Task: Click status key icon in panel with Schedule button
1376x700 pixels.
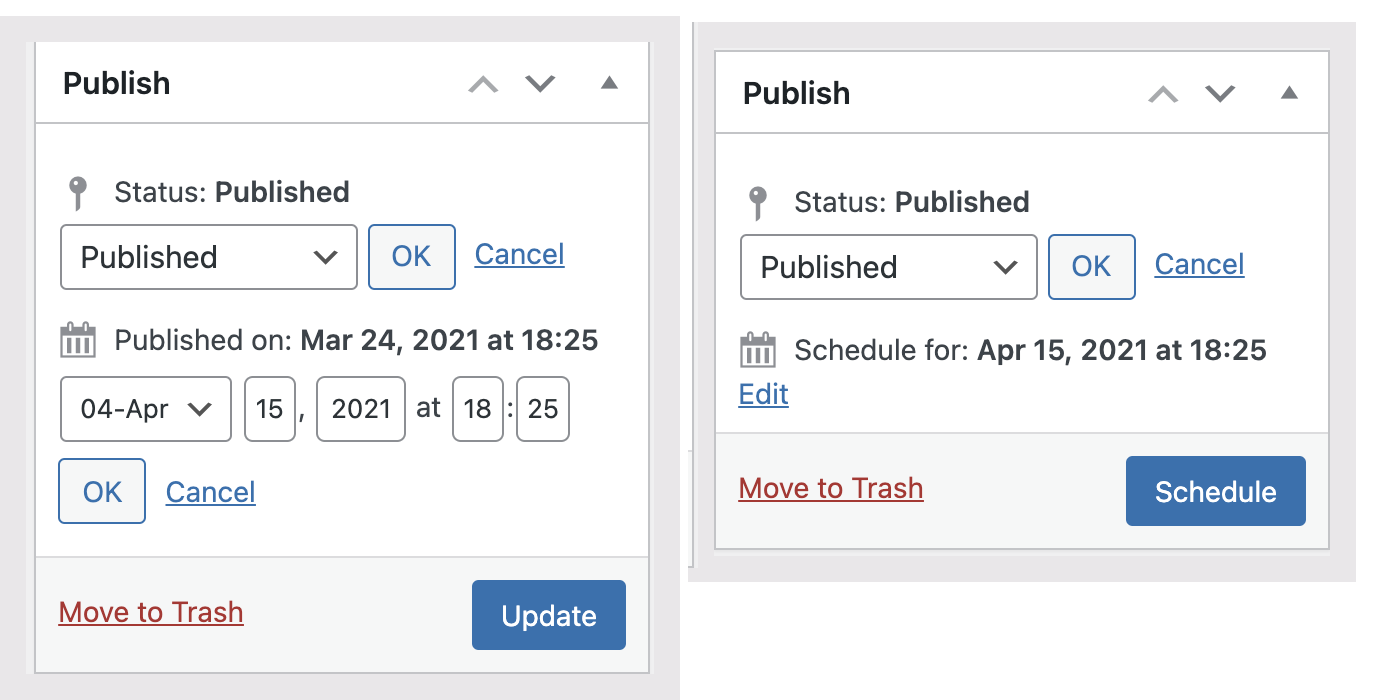Action: (x=757, y=202)
